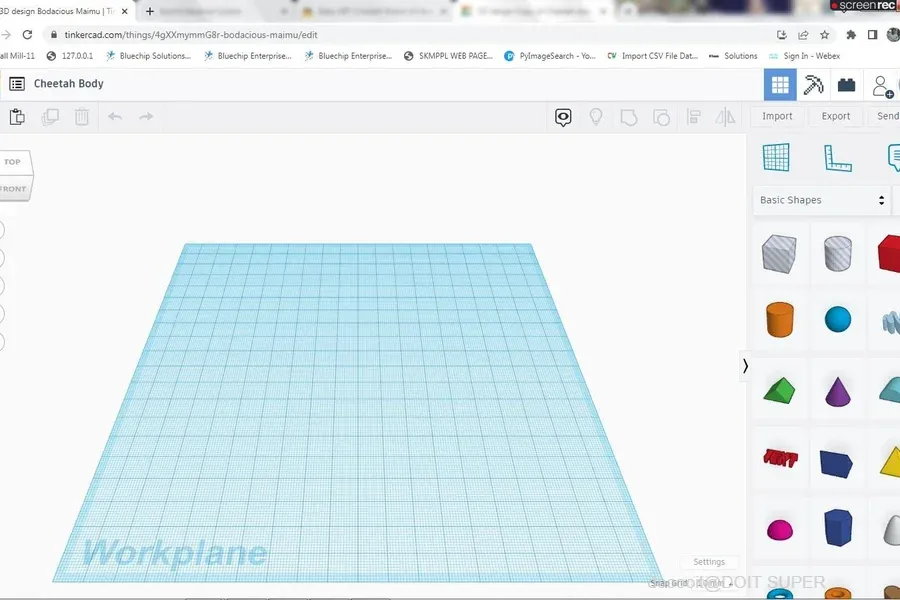The image size is (900, 600).
Task: Click the Ungroup shapes icon
Action: coord(661,117)
